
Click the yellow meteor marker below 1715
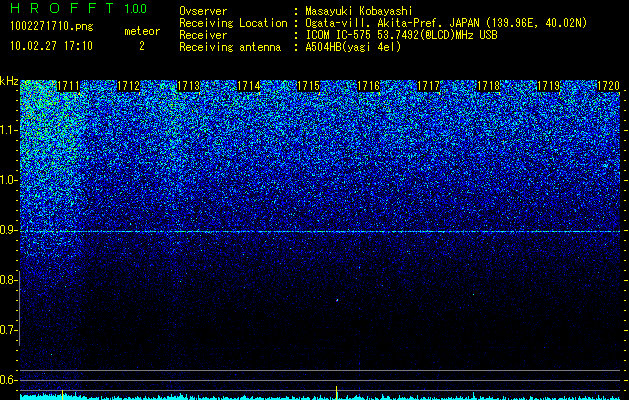(x=336, y=391)
